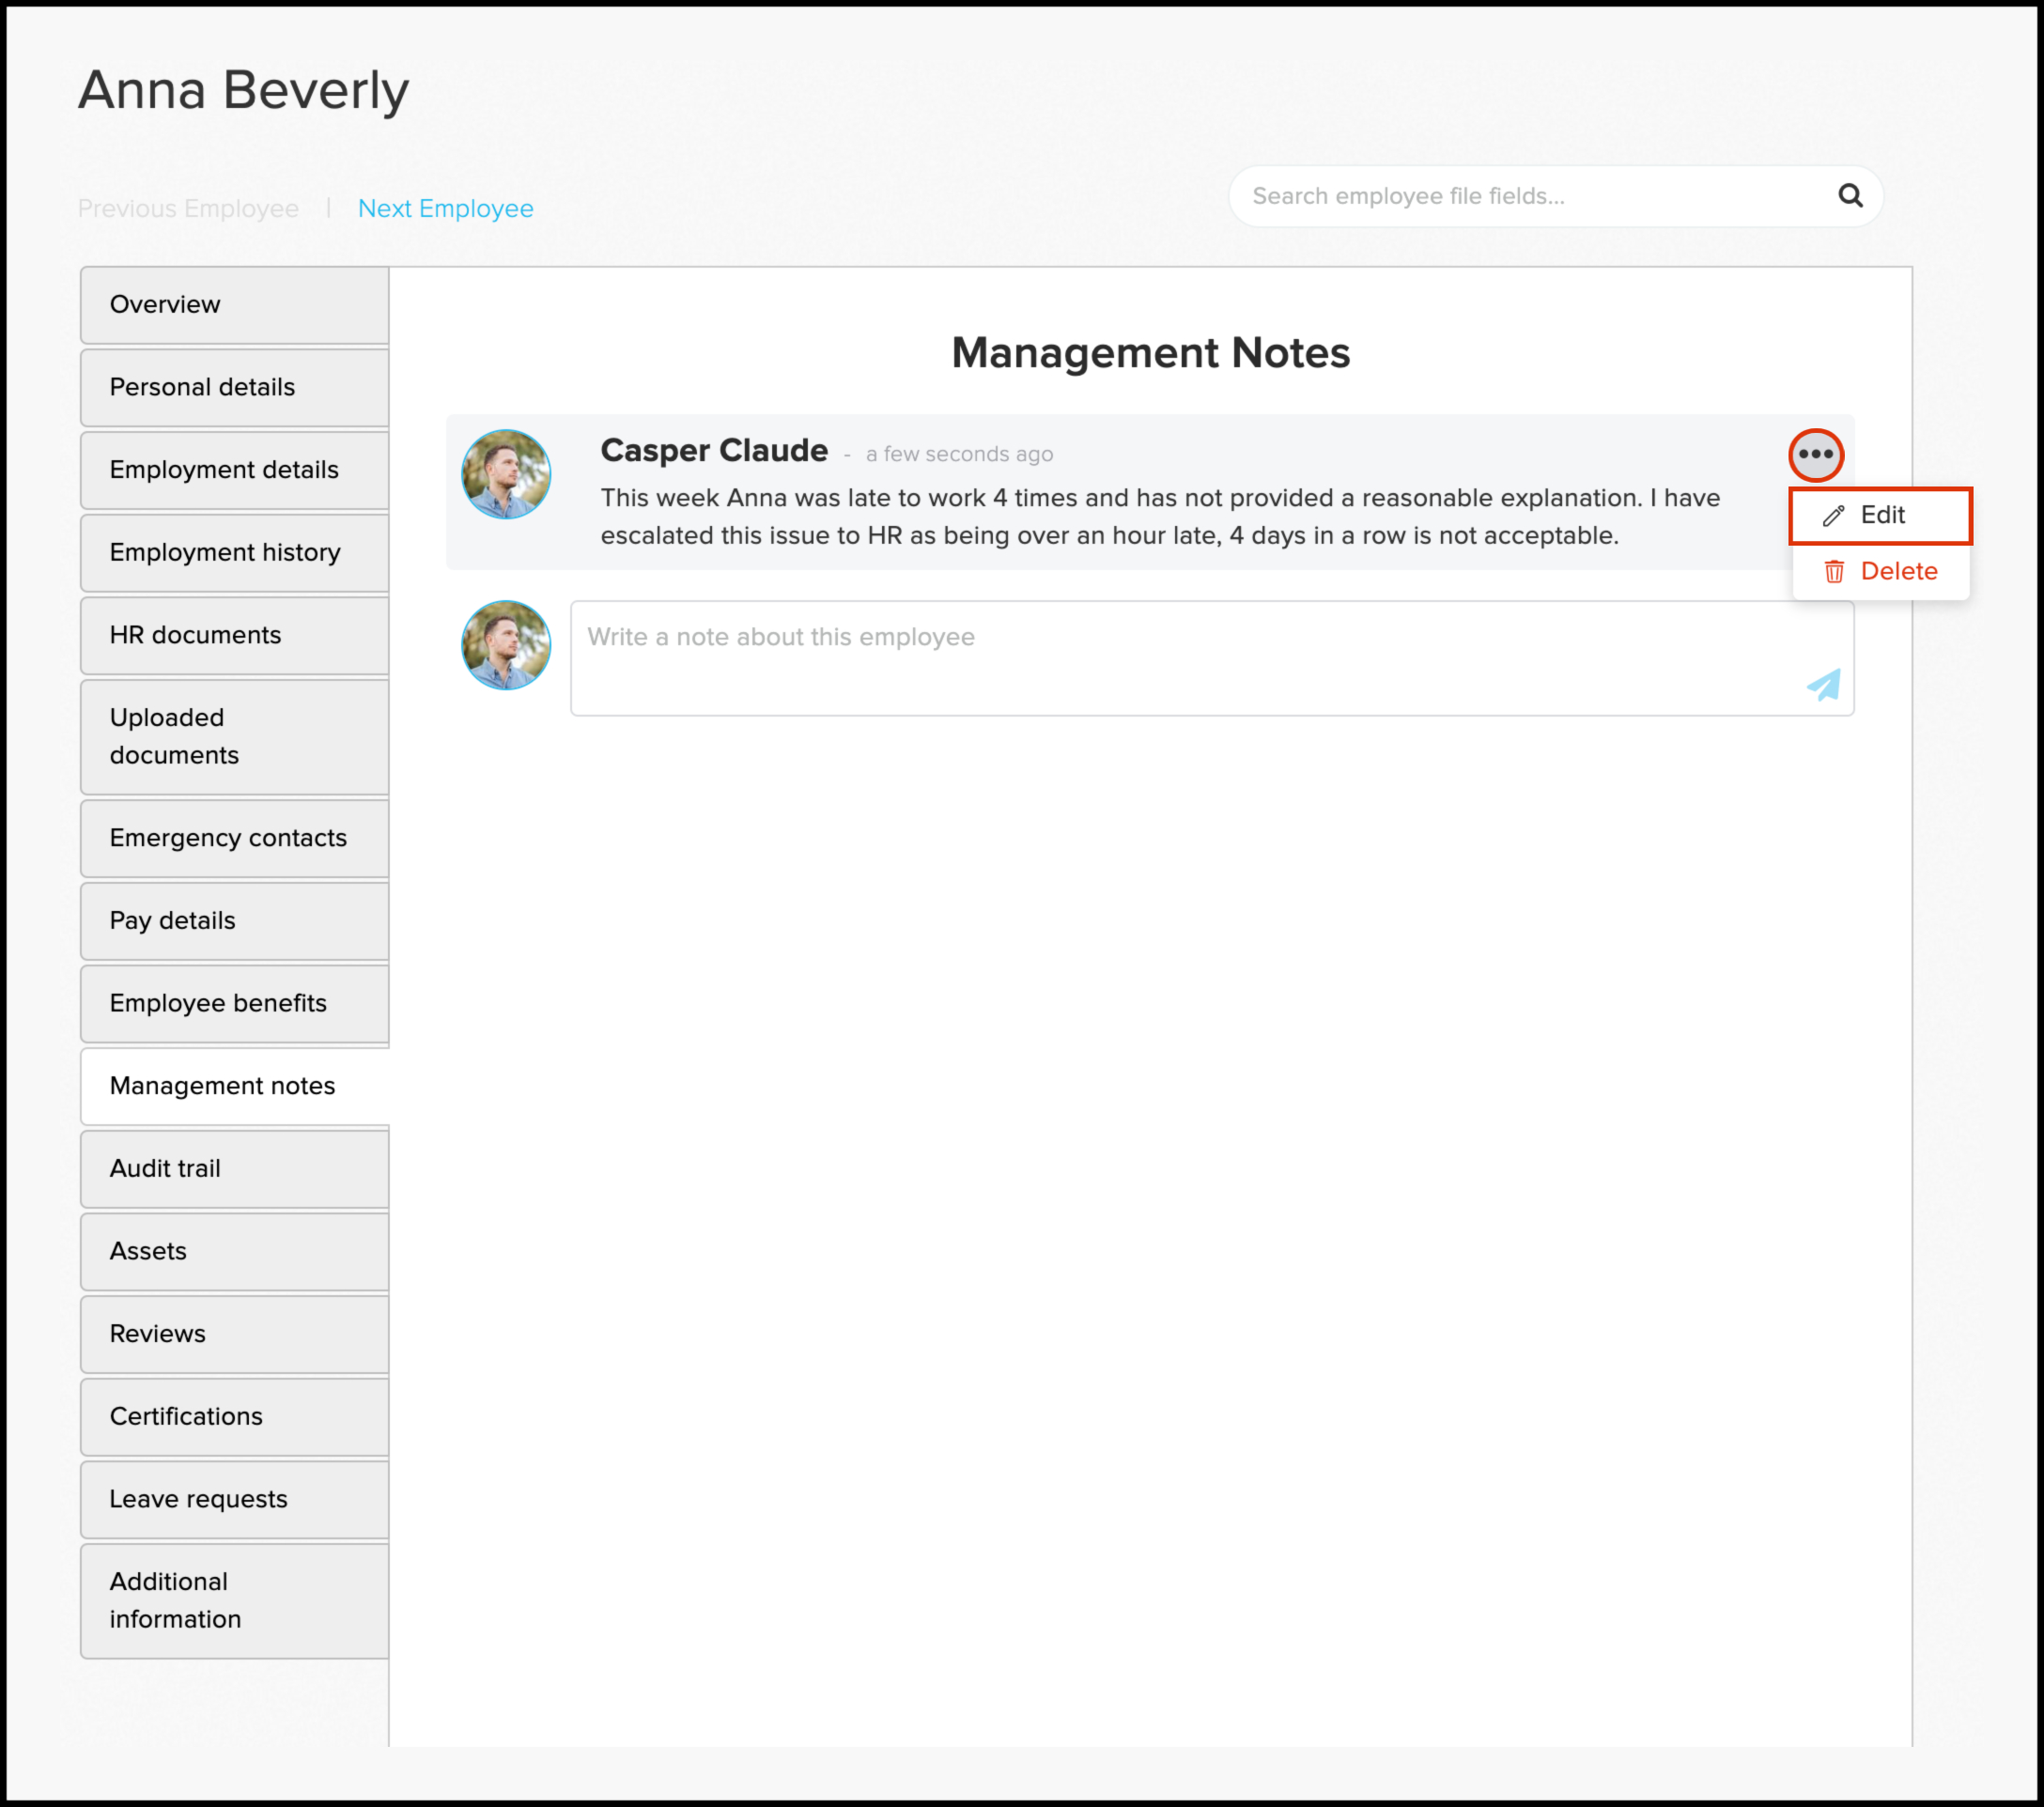This screenshot has width=2044, height=1807.
Task: View the Emergency contacts tab
Action: (x=235, y=838)
